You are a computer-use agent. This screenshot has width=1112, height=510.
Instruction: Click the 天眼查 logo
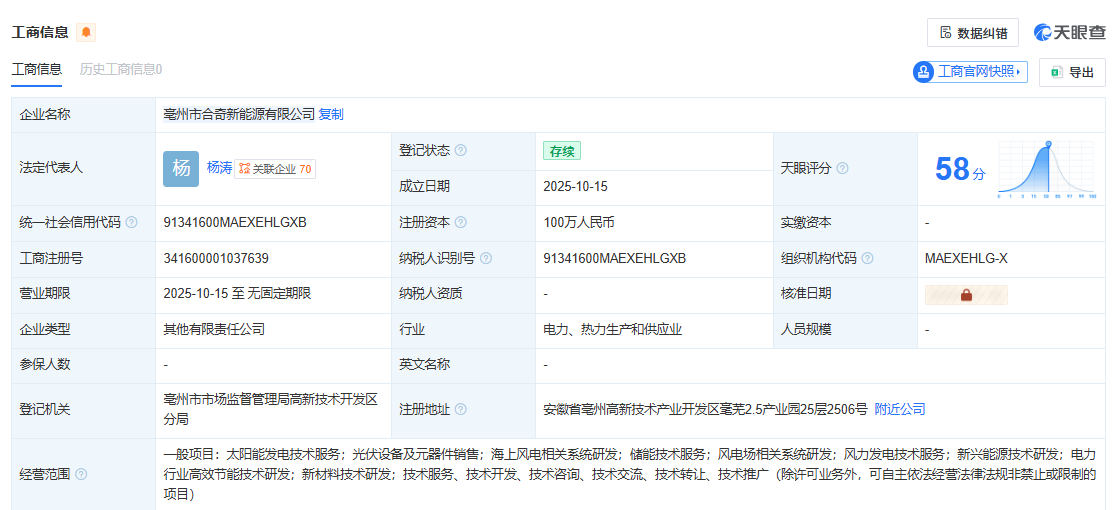pyautogui.click(x=1070, y=33)
